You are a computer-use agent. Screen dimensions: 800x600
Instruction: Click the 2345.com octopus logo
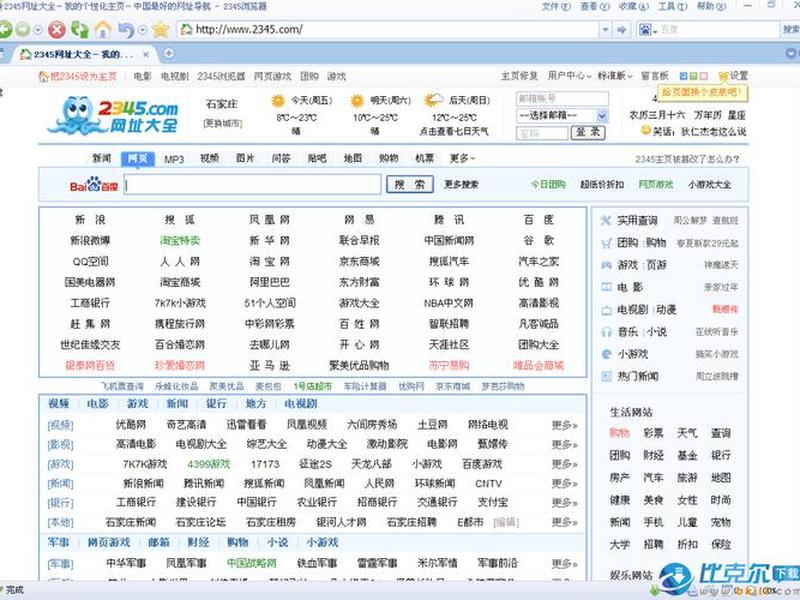pyautogui.click(x=113, y=116)
